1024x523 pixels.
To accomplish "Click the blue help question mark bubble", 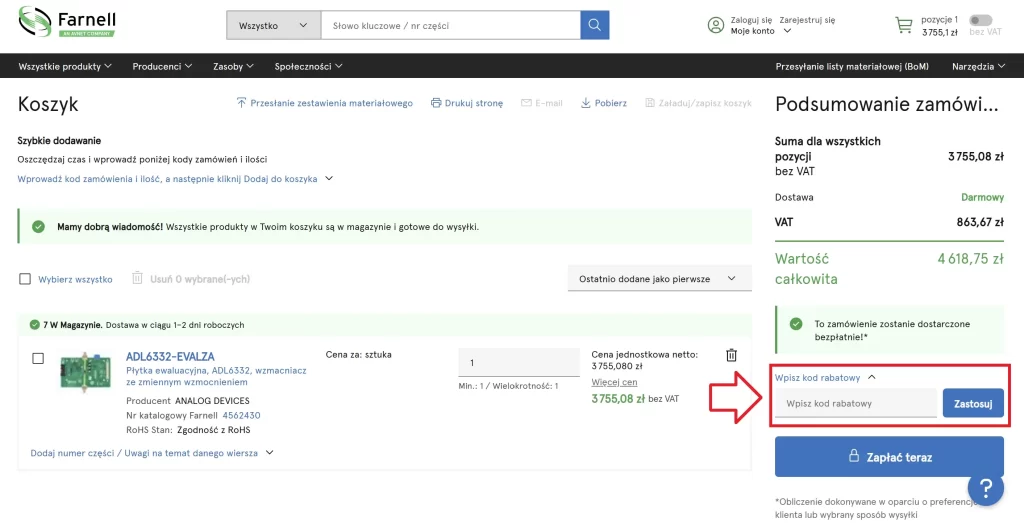I will point(985,487).
